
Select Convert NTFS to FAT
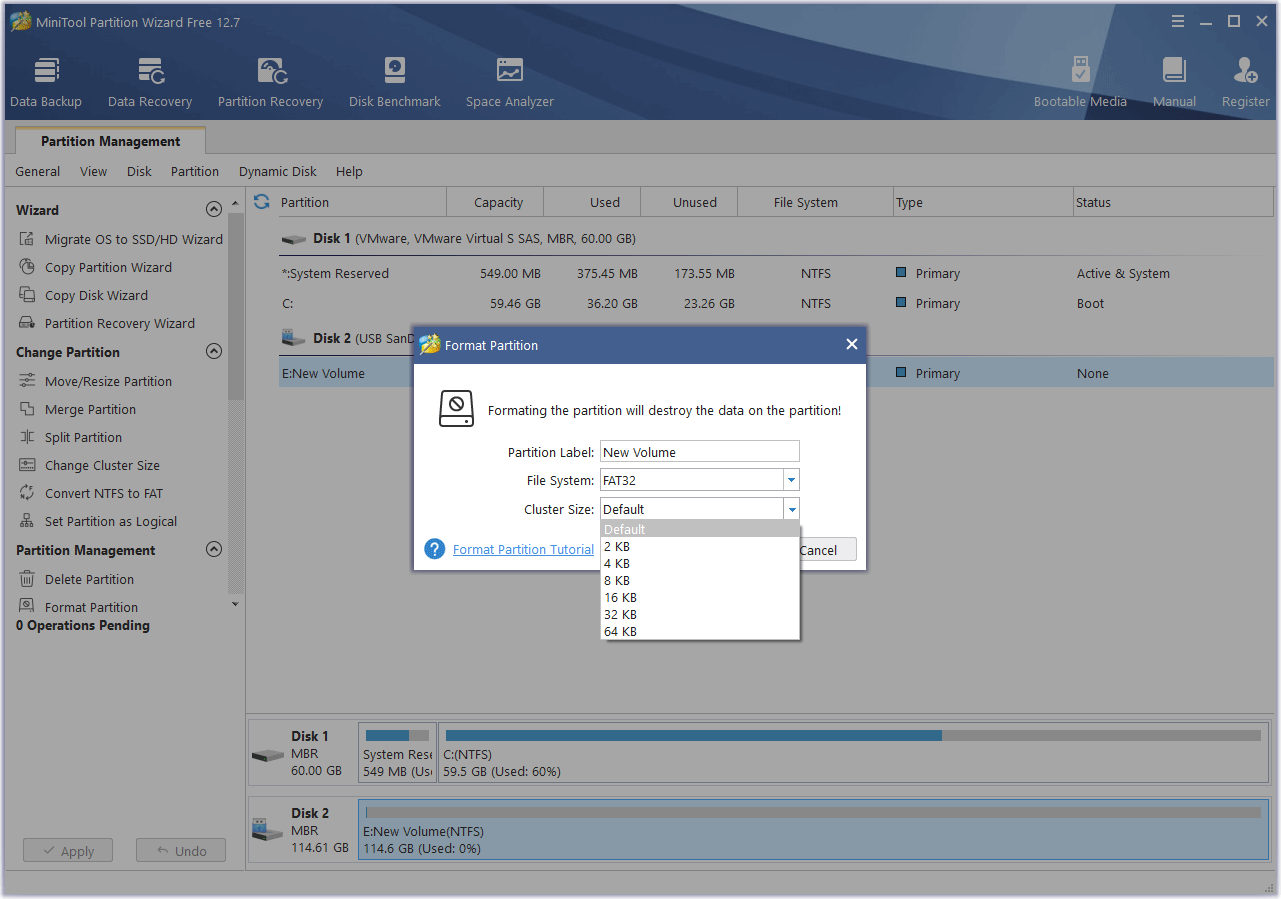point(91,493)
